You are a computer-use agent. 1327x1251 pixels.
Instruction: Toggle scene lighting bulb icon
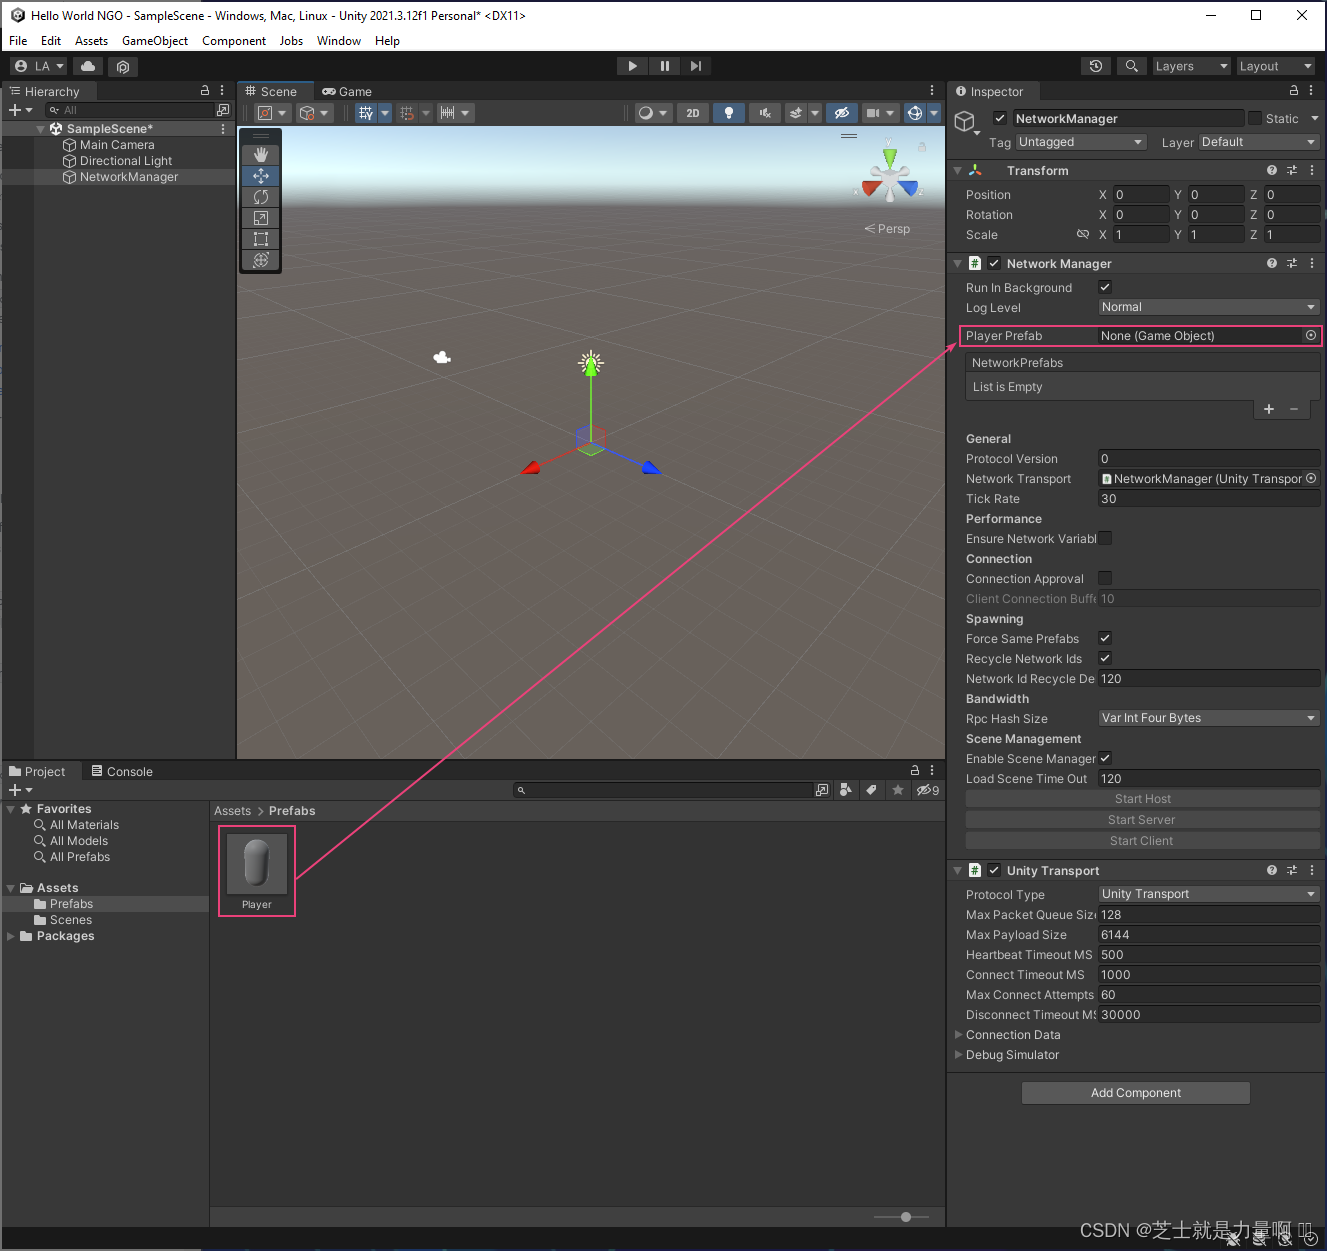[729, 113]
